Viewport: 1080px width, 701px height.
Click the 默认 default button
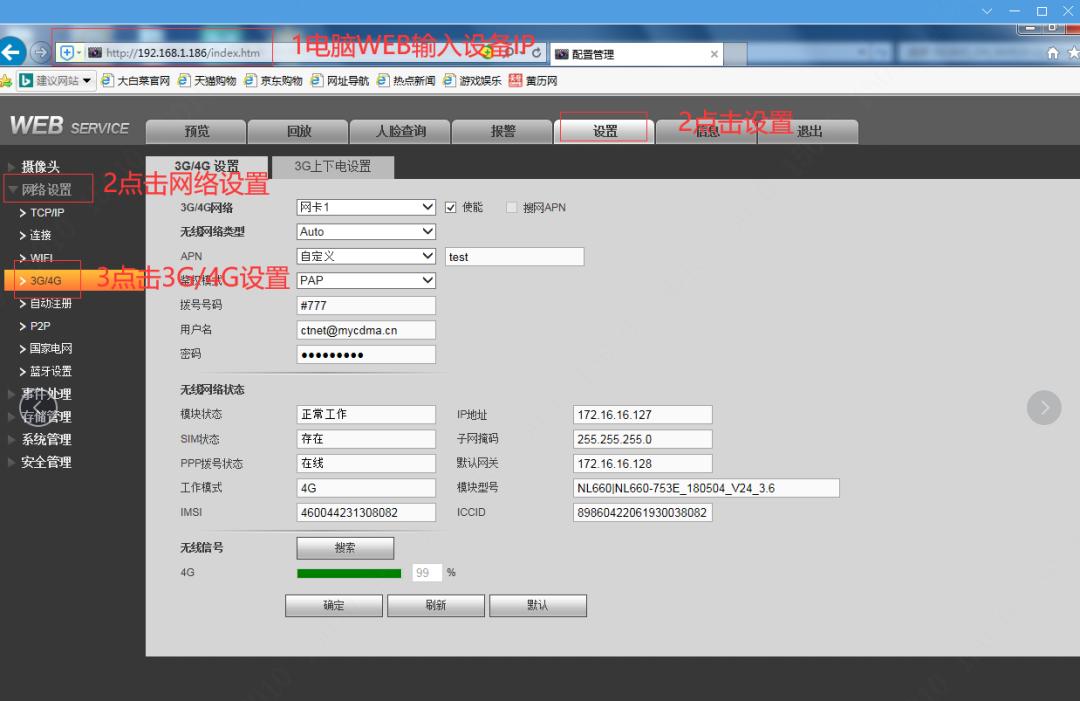click(x=537, y=605)
